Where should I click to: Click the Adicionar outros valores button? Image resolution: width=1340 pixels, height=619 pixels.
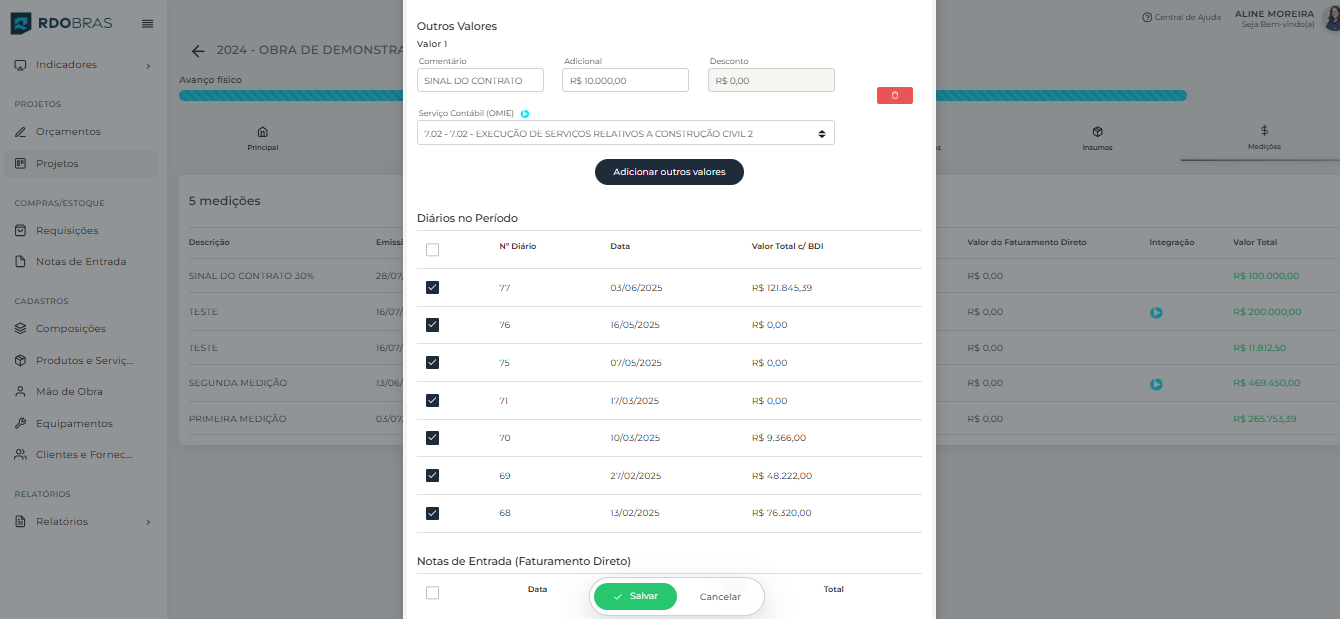[x=669, y=172]
